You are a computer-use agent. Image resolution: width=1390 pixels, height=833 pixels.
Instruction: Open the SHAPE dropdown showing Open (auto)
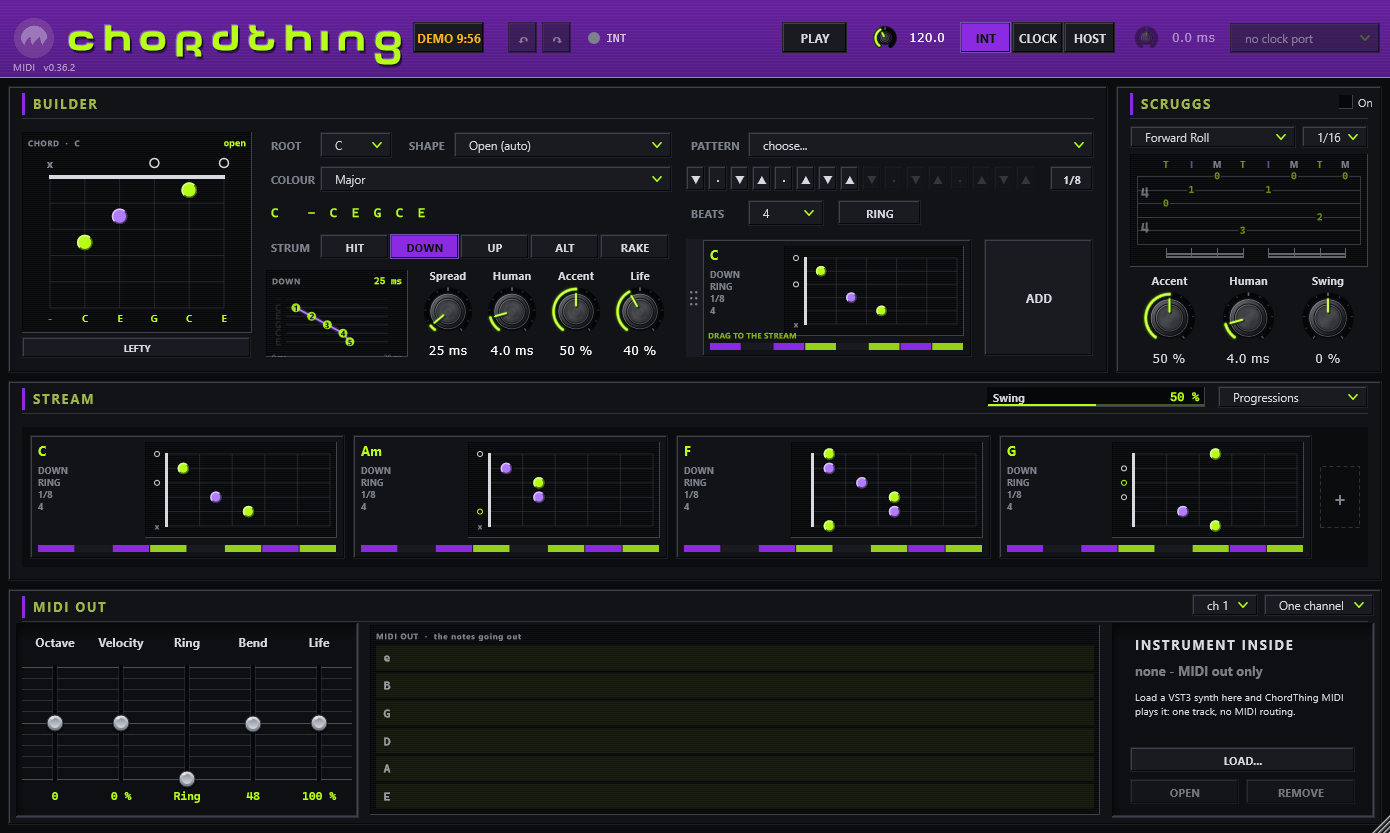pyautogui.click(x=562, y=146)
